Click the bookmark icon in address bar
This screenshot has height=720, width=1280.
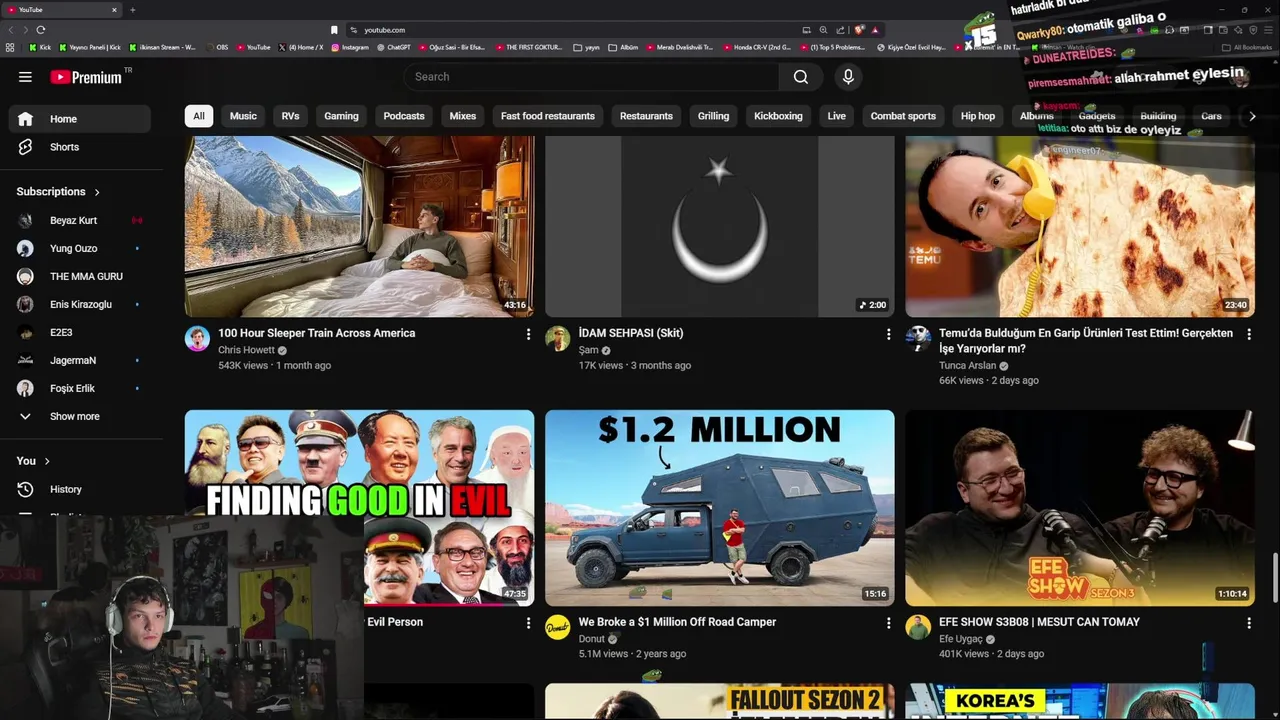tap(334, 30)
